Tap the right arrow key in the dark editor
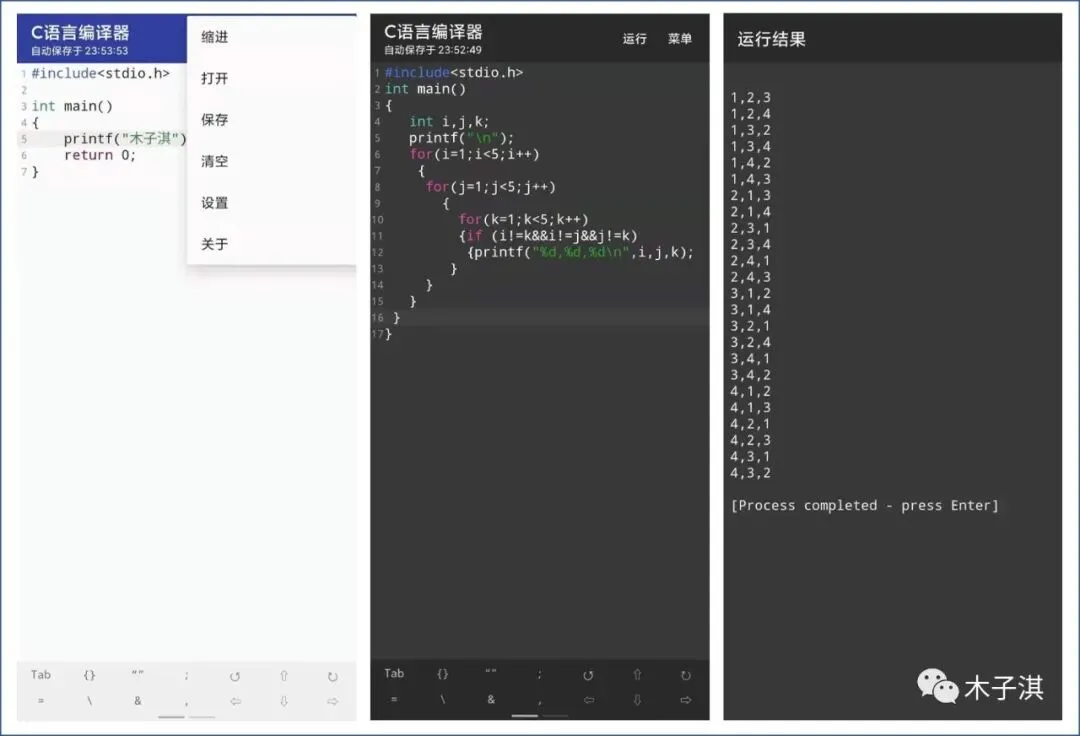1080x736 pixels. click(x=685, y=700)
